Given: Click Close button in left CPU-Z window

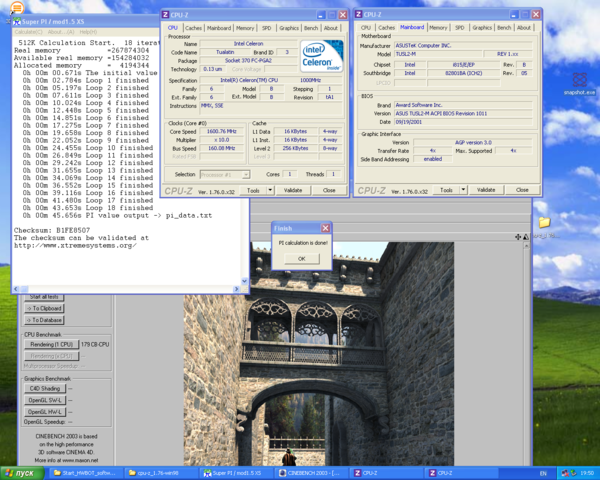Looking at the screenshot, I should [329, 190].
